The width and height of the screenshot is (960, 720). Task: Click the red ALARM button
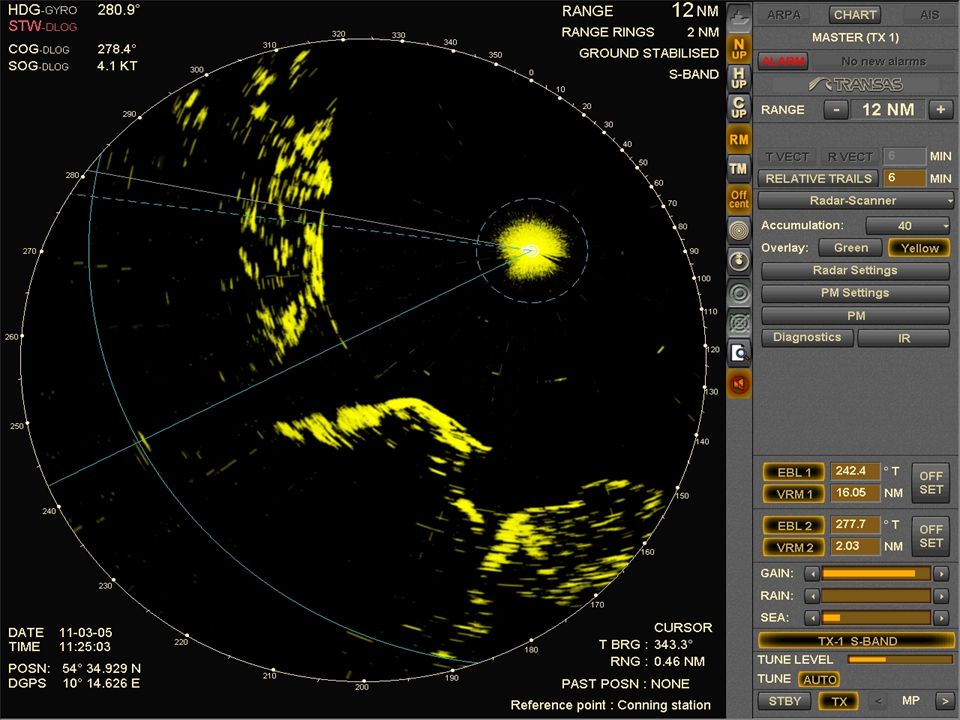(784, 61)
